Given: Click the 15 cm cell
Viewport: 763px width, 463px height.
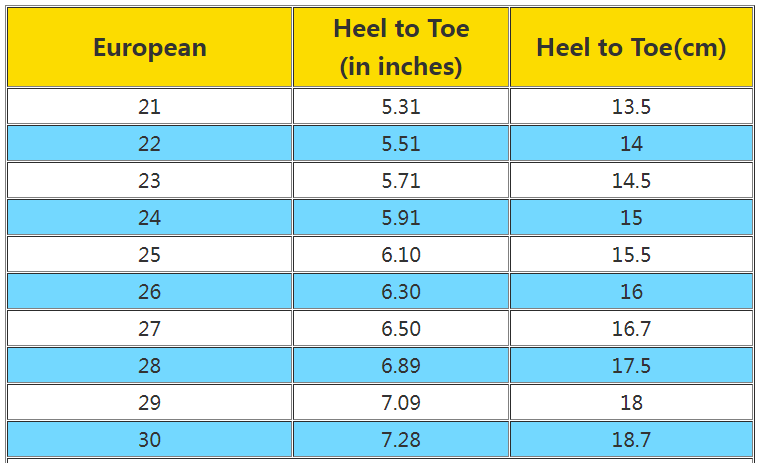Looking at the screenshot, I should point(631,217).
